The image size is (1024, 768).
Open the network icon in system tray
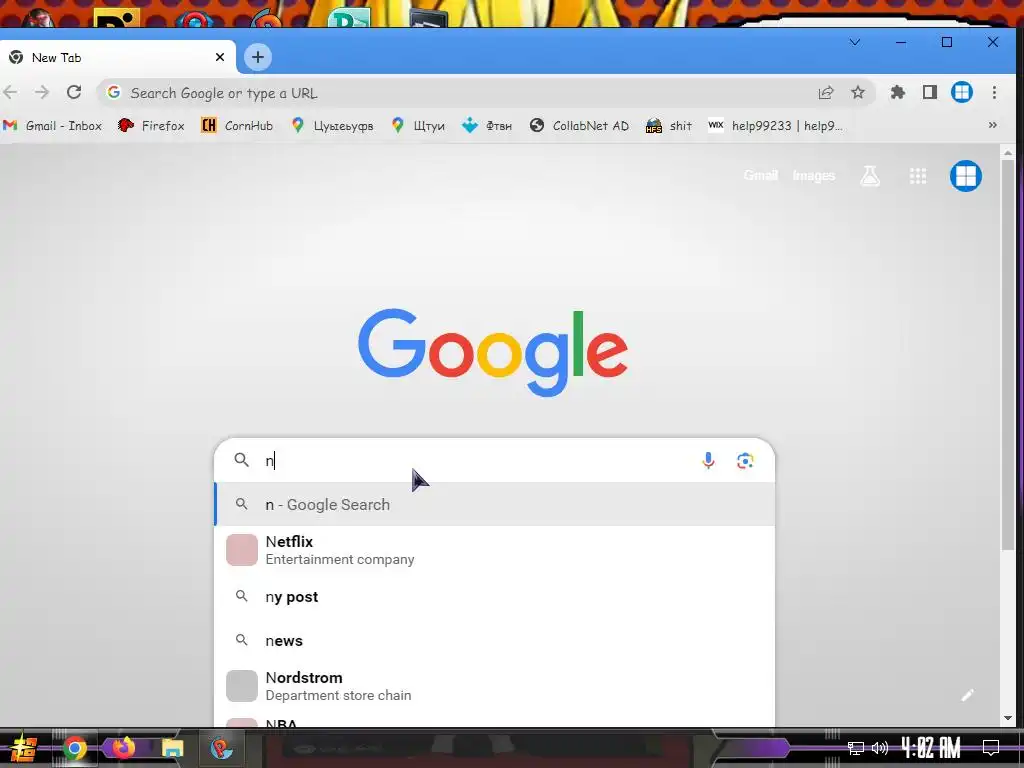coord(855,748)
